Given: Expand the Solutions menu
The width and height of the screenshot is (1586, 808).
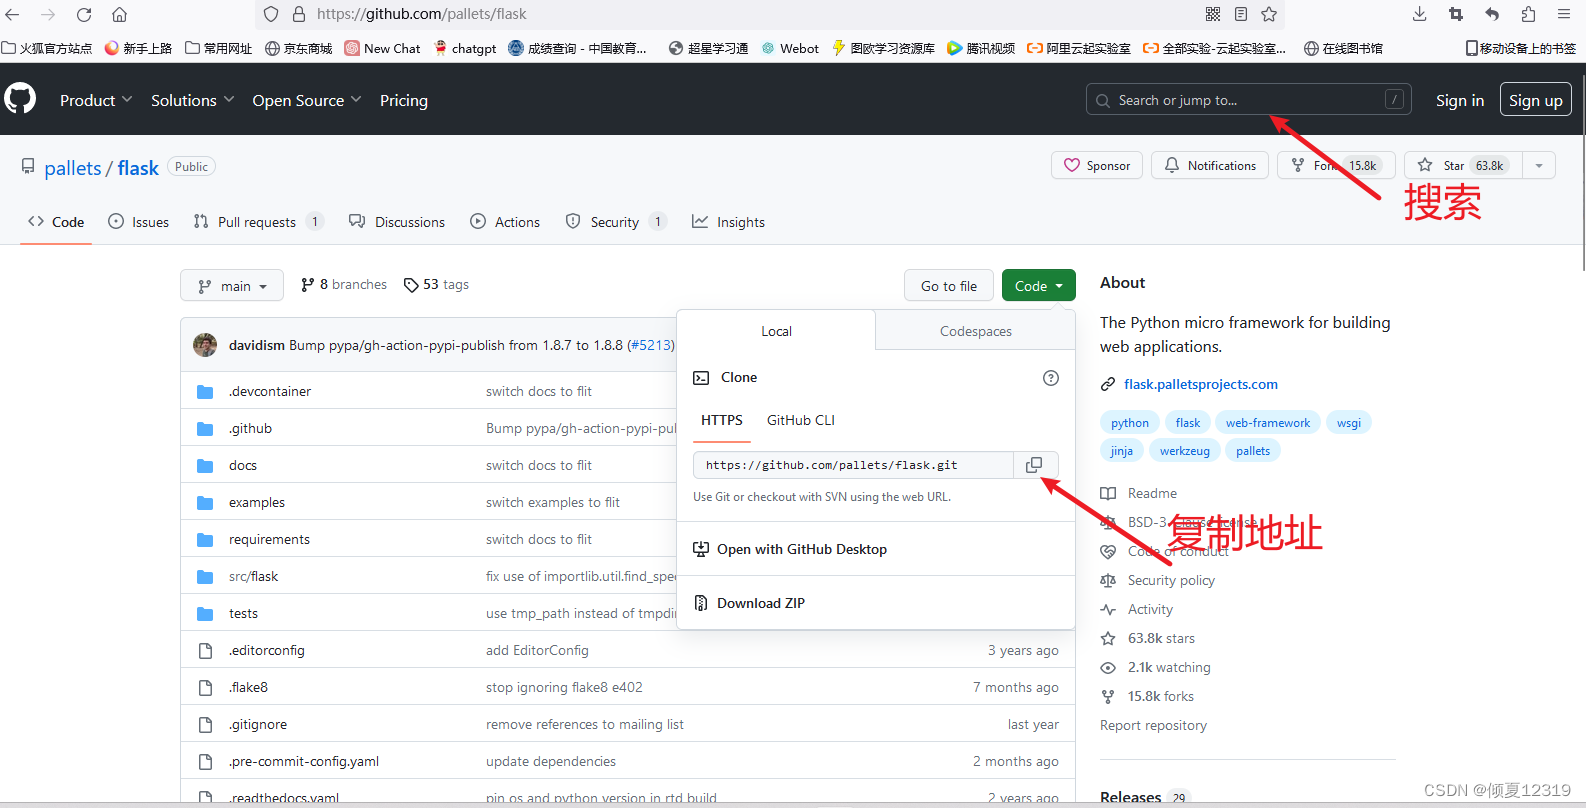Looking at the screenshot, I should pos(193,100).
